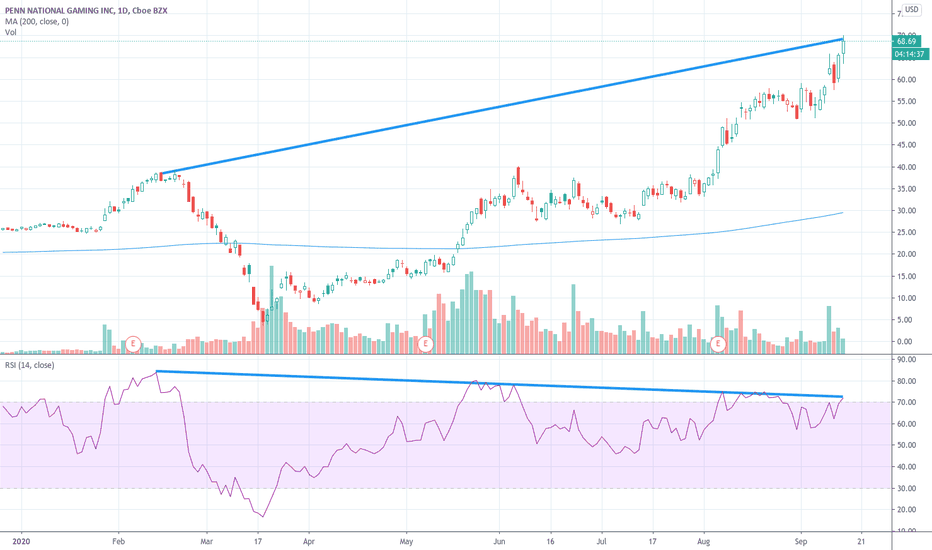
Task: Click the 68.69 current price label
Action: 906,41
